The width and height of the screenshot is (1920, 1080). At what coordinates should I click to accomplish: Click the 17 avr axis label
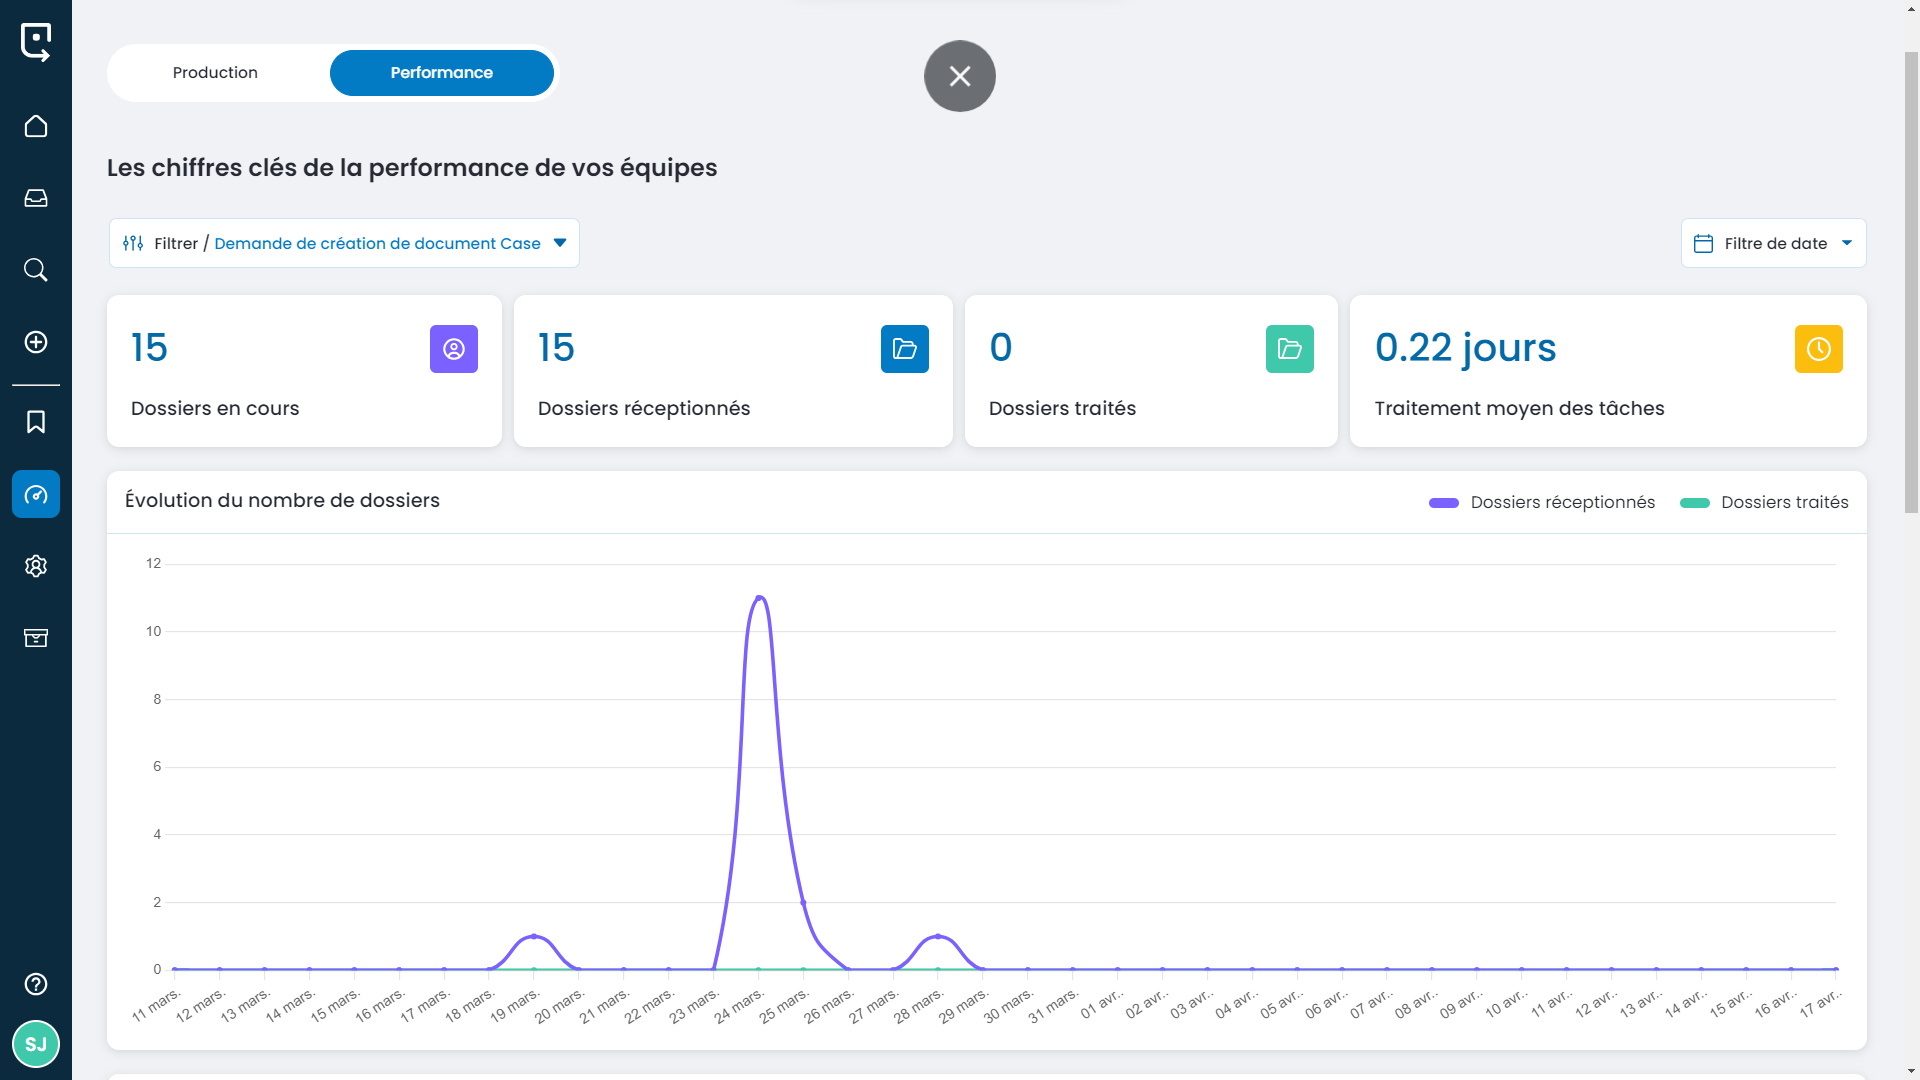[x=1820, y=1003]
